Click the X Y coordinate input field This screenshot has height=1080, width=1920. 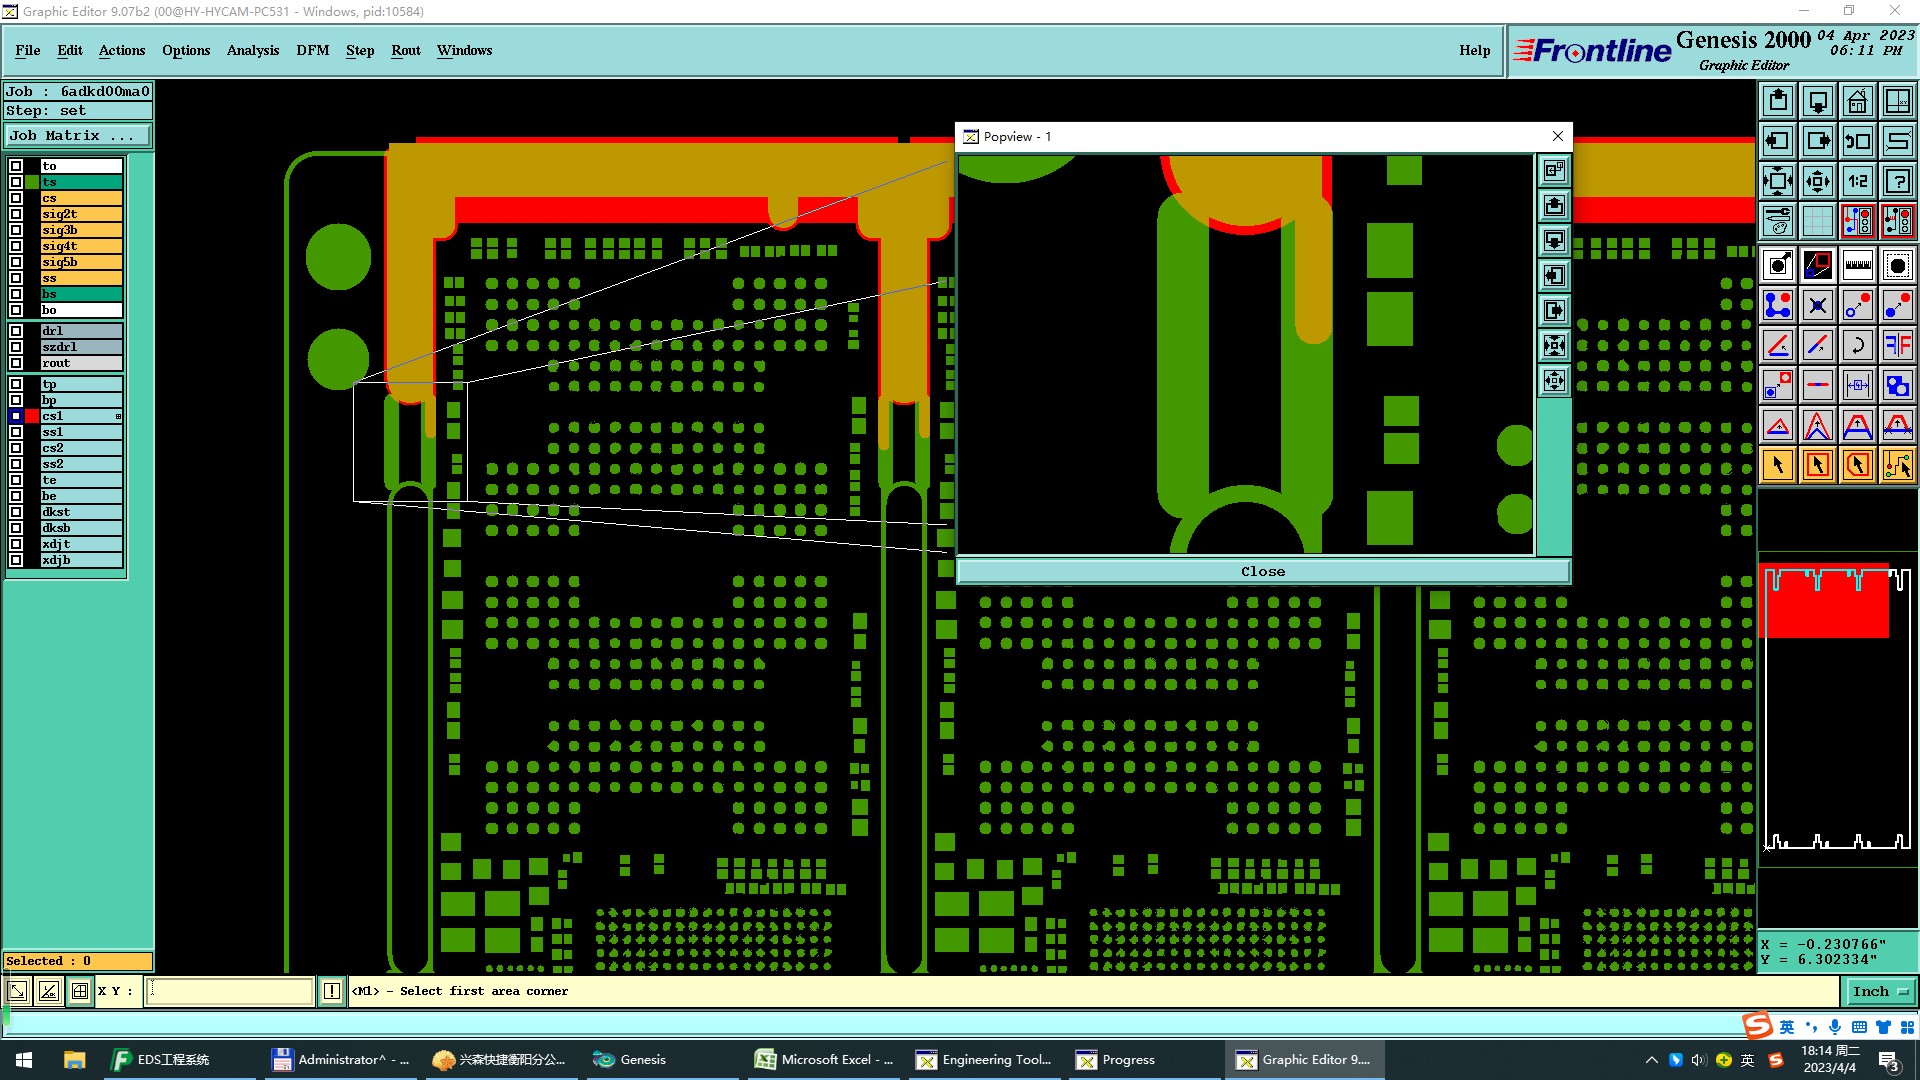[230, 991]
